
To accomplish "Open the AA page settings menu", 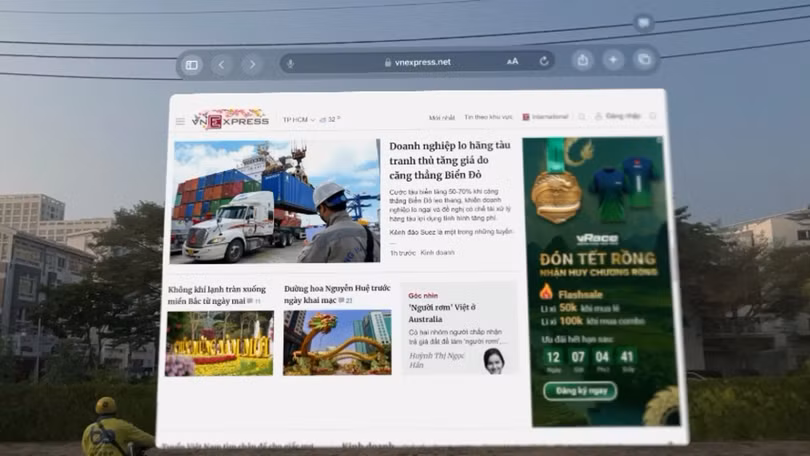I will pos(512,61).
